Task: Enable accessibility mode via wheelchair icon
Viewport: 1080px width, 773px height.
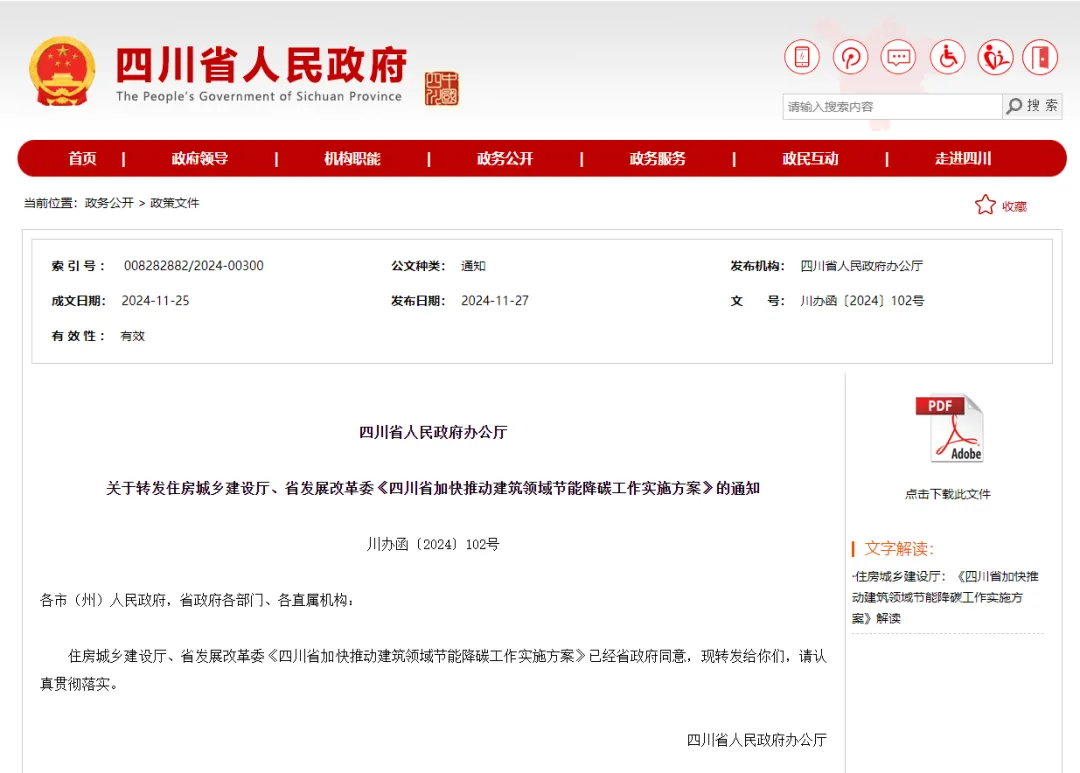Action: pyautogui.click(x=947, y=57)
